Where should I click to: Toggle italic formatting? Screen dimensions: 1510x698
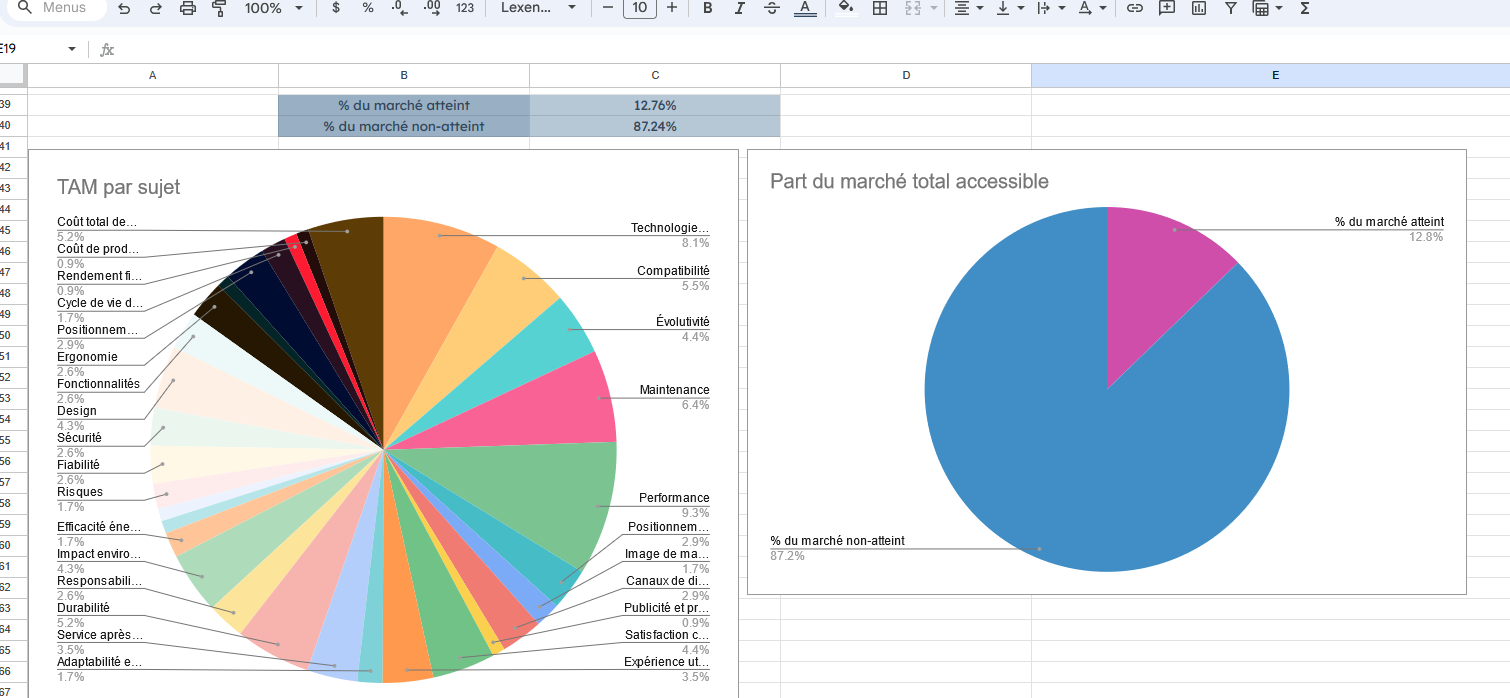[x=739, y=8]
